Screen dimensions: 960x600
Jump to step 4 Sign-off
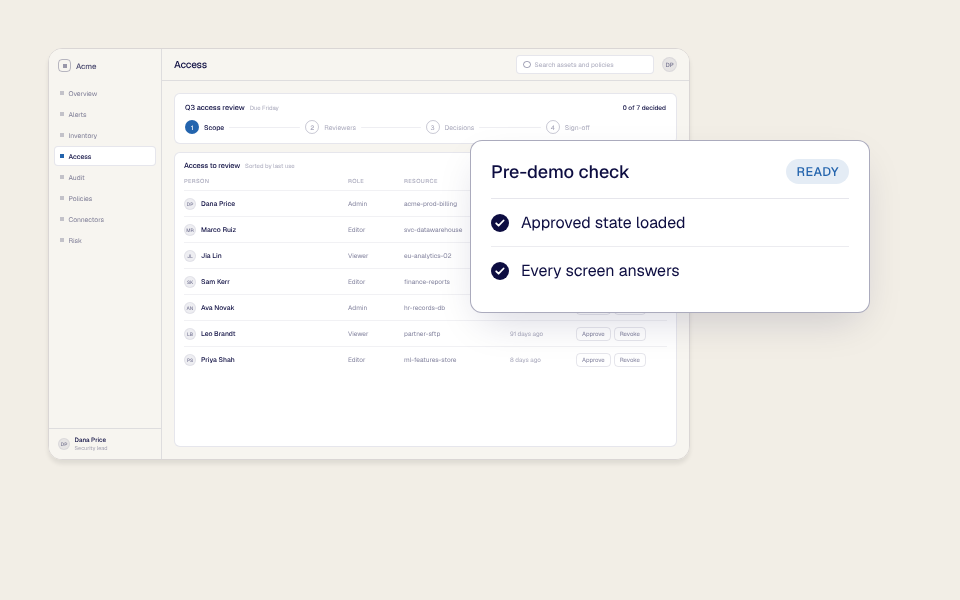pos(568,127)
